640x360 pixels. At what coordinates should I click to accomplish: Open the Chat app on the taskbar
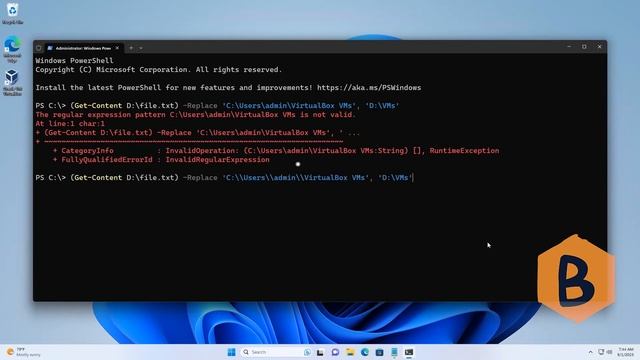click(335, 352)
